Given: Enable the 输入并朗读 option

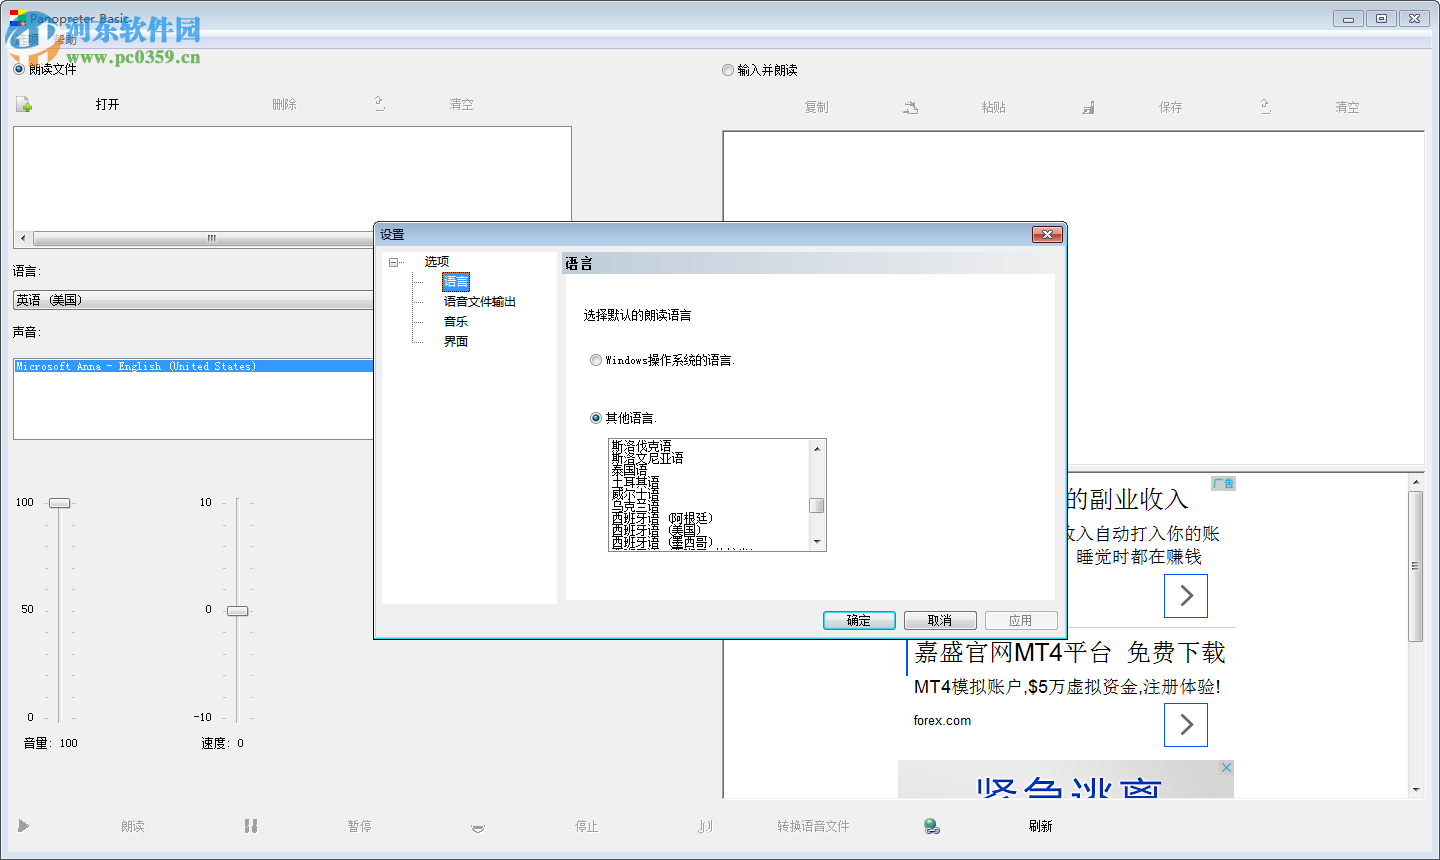Looking at the screenshot, I should click(x=727, y=70).
